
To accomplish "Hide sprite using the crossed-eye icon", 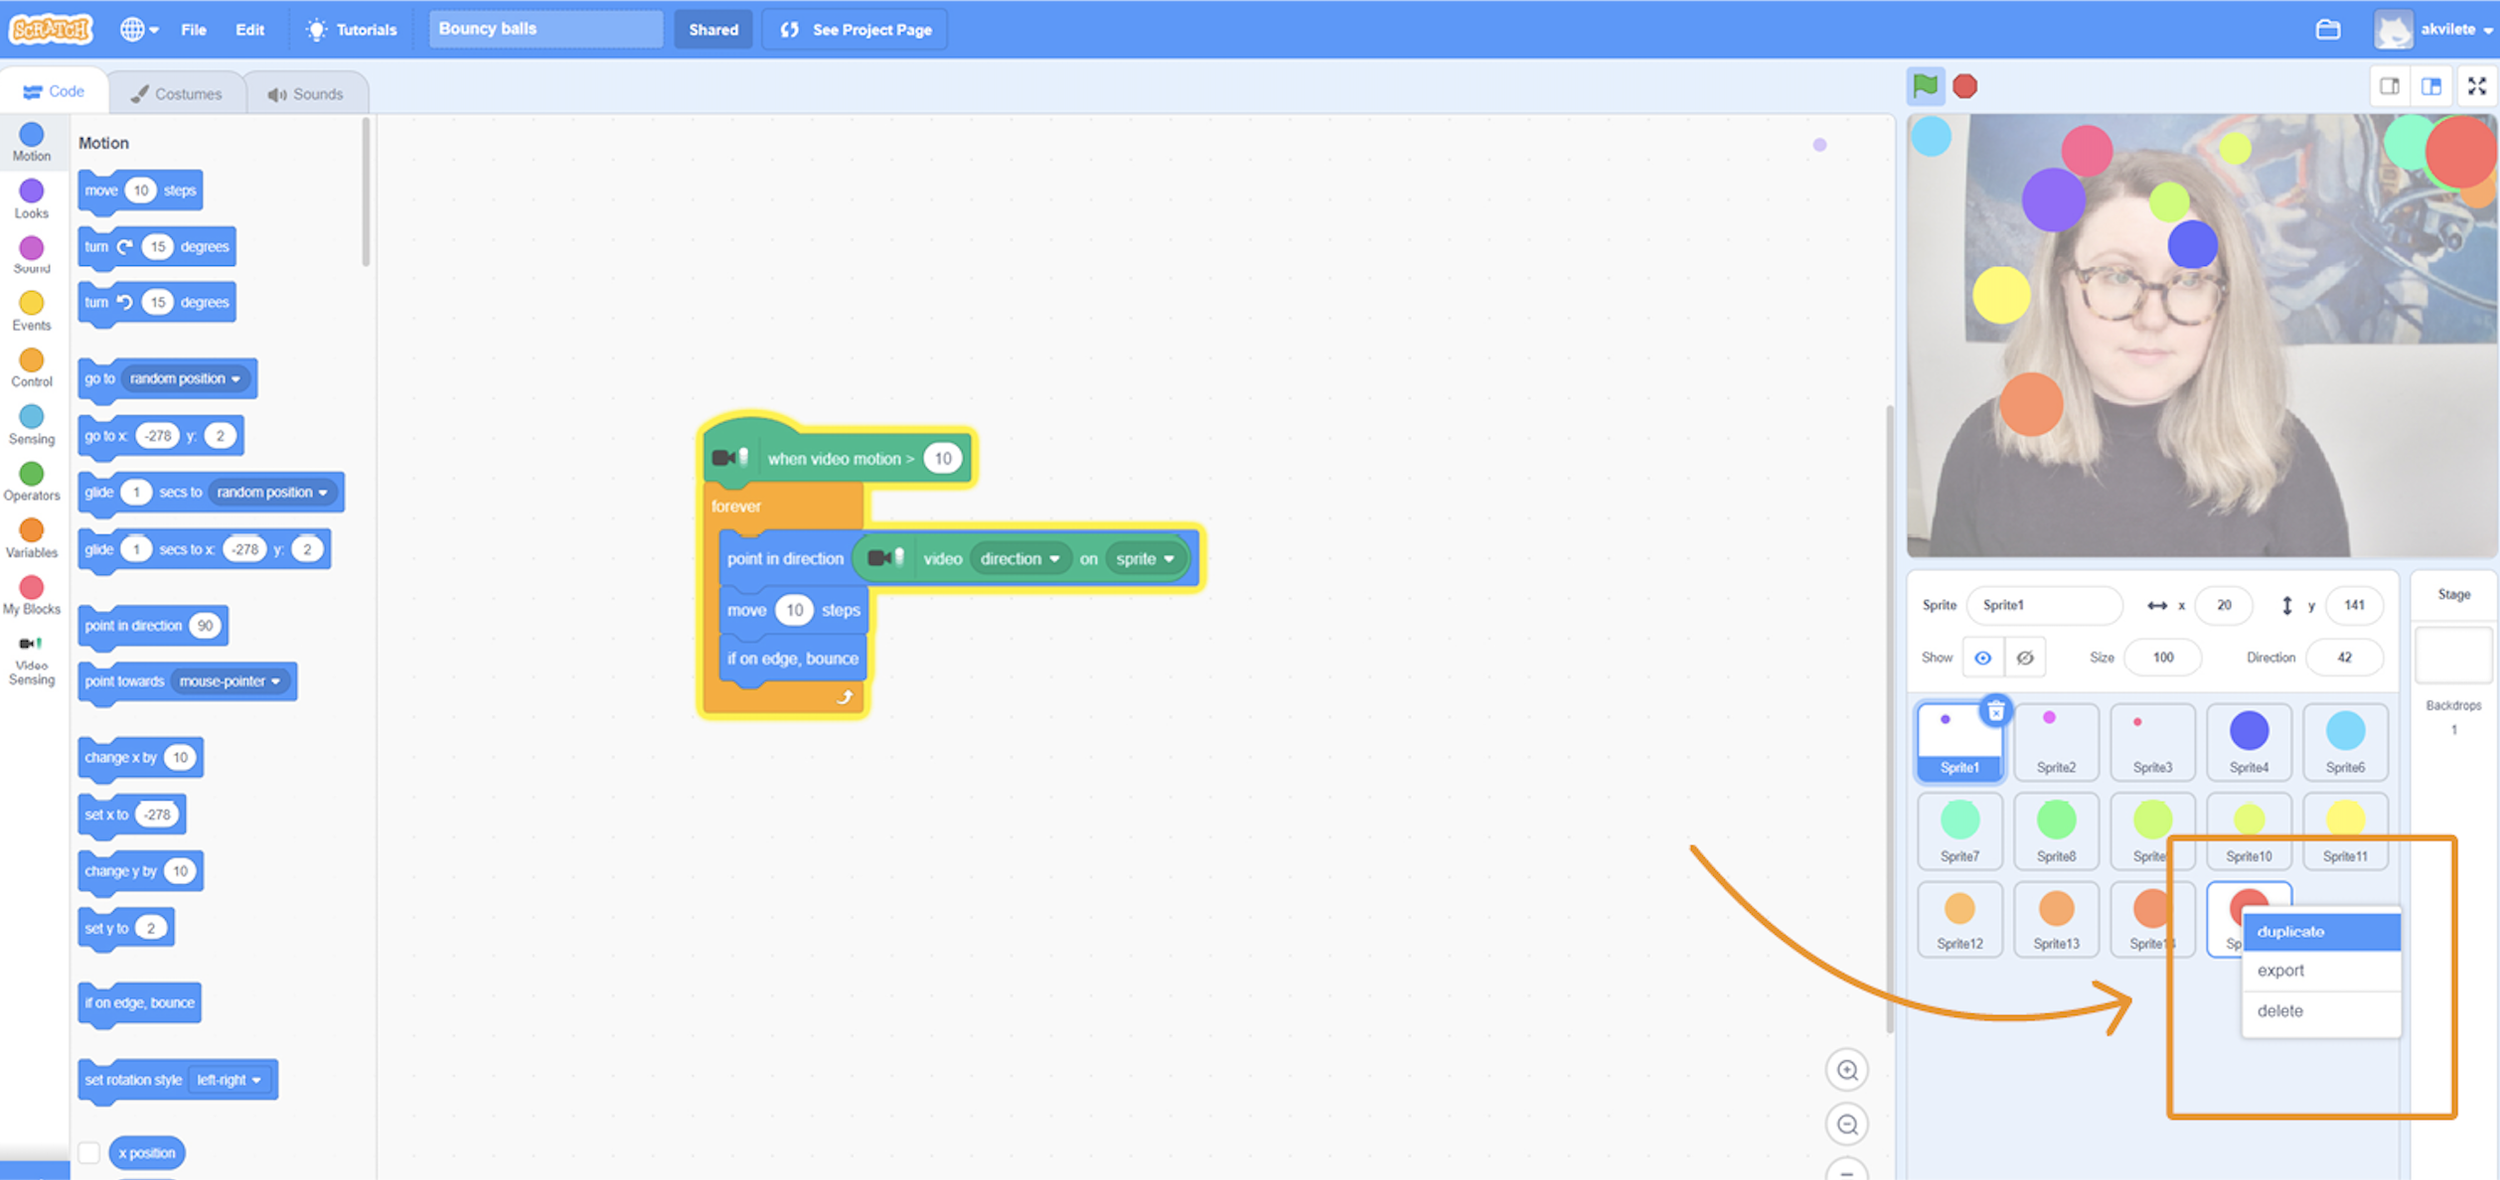I will [2025, 657].
